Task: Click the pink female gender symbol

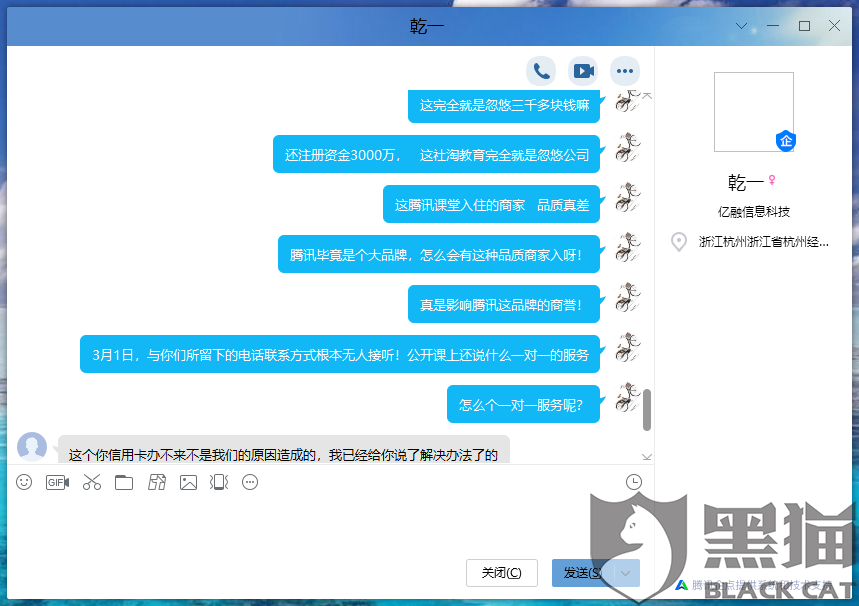Action: tap(772, 180)
